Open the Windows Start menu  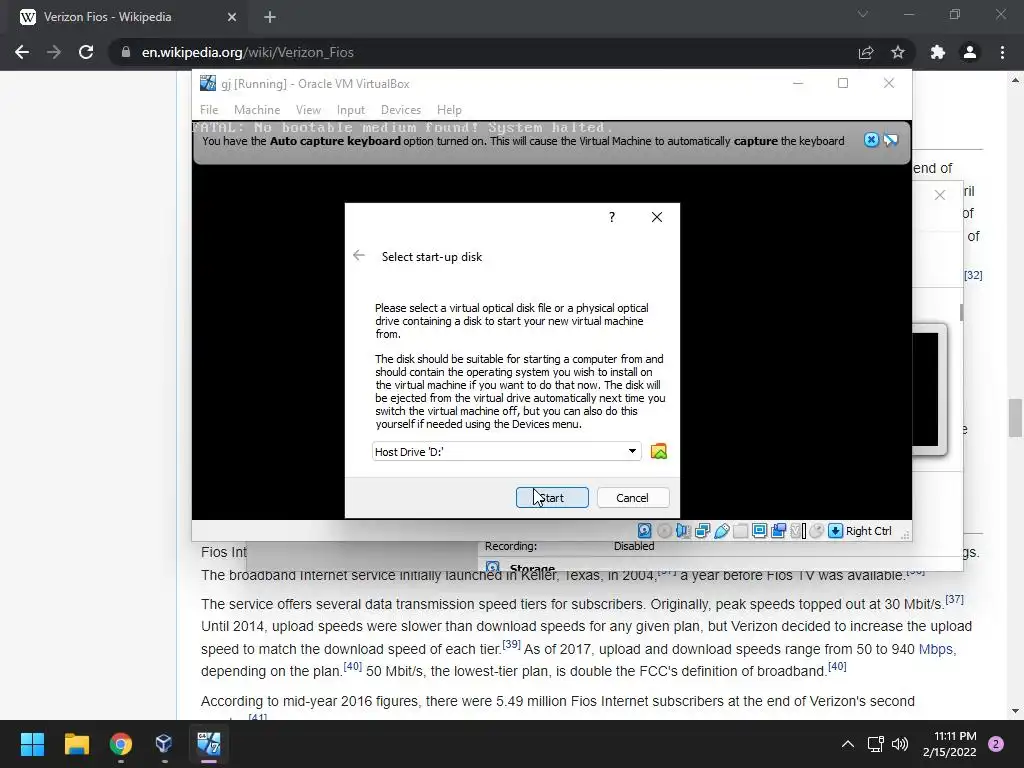tap(32, 744)
